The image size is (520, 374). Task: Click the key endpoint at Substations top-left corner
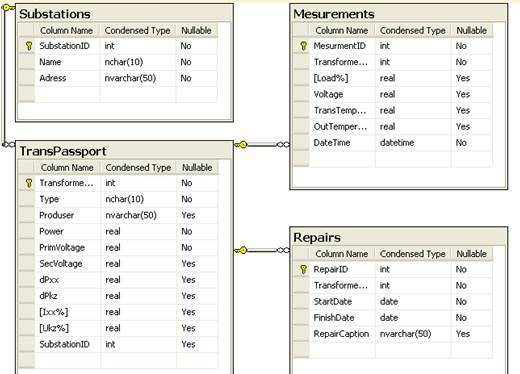pos(8,7)
